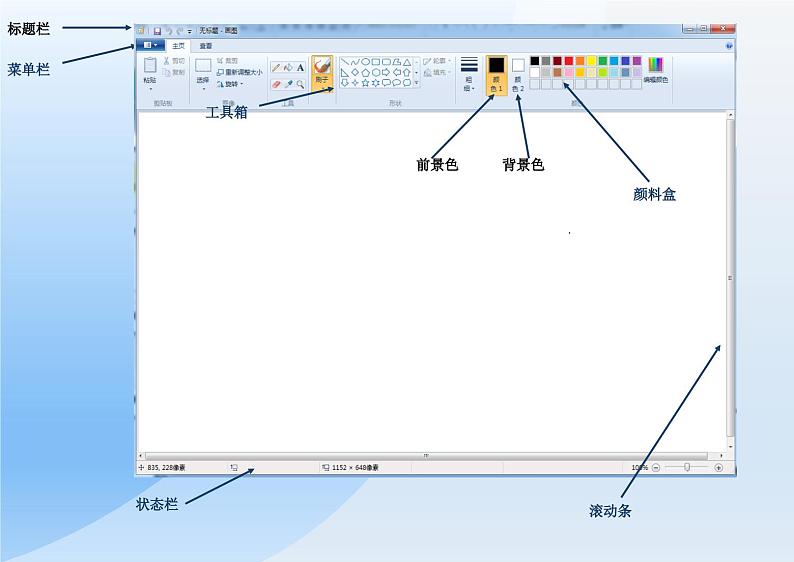Viewport: 794px width, 562px height.
Task: Click the vertical scrollbar down arrow
Action: coord(730,447)
